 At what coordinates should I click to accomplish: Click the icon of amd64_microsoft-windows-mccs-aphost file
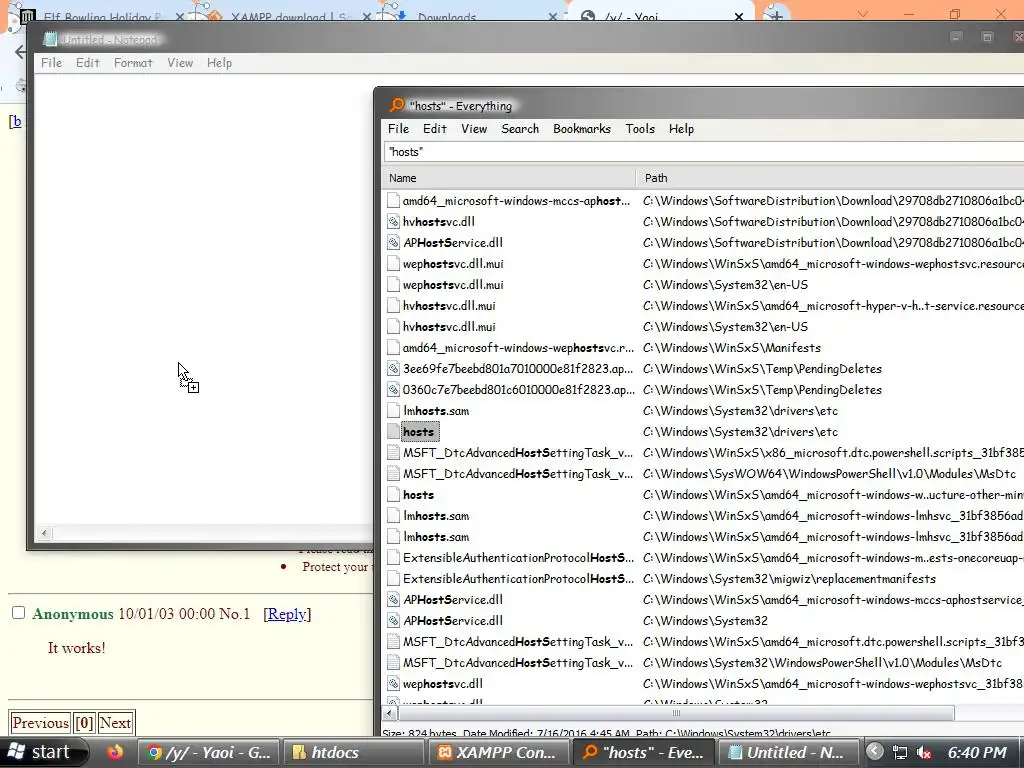[393, 200]
